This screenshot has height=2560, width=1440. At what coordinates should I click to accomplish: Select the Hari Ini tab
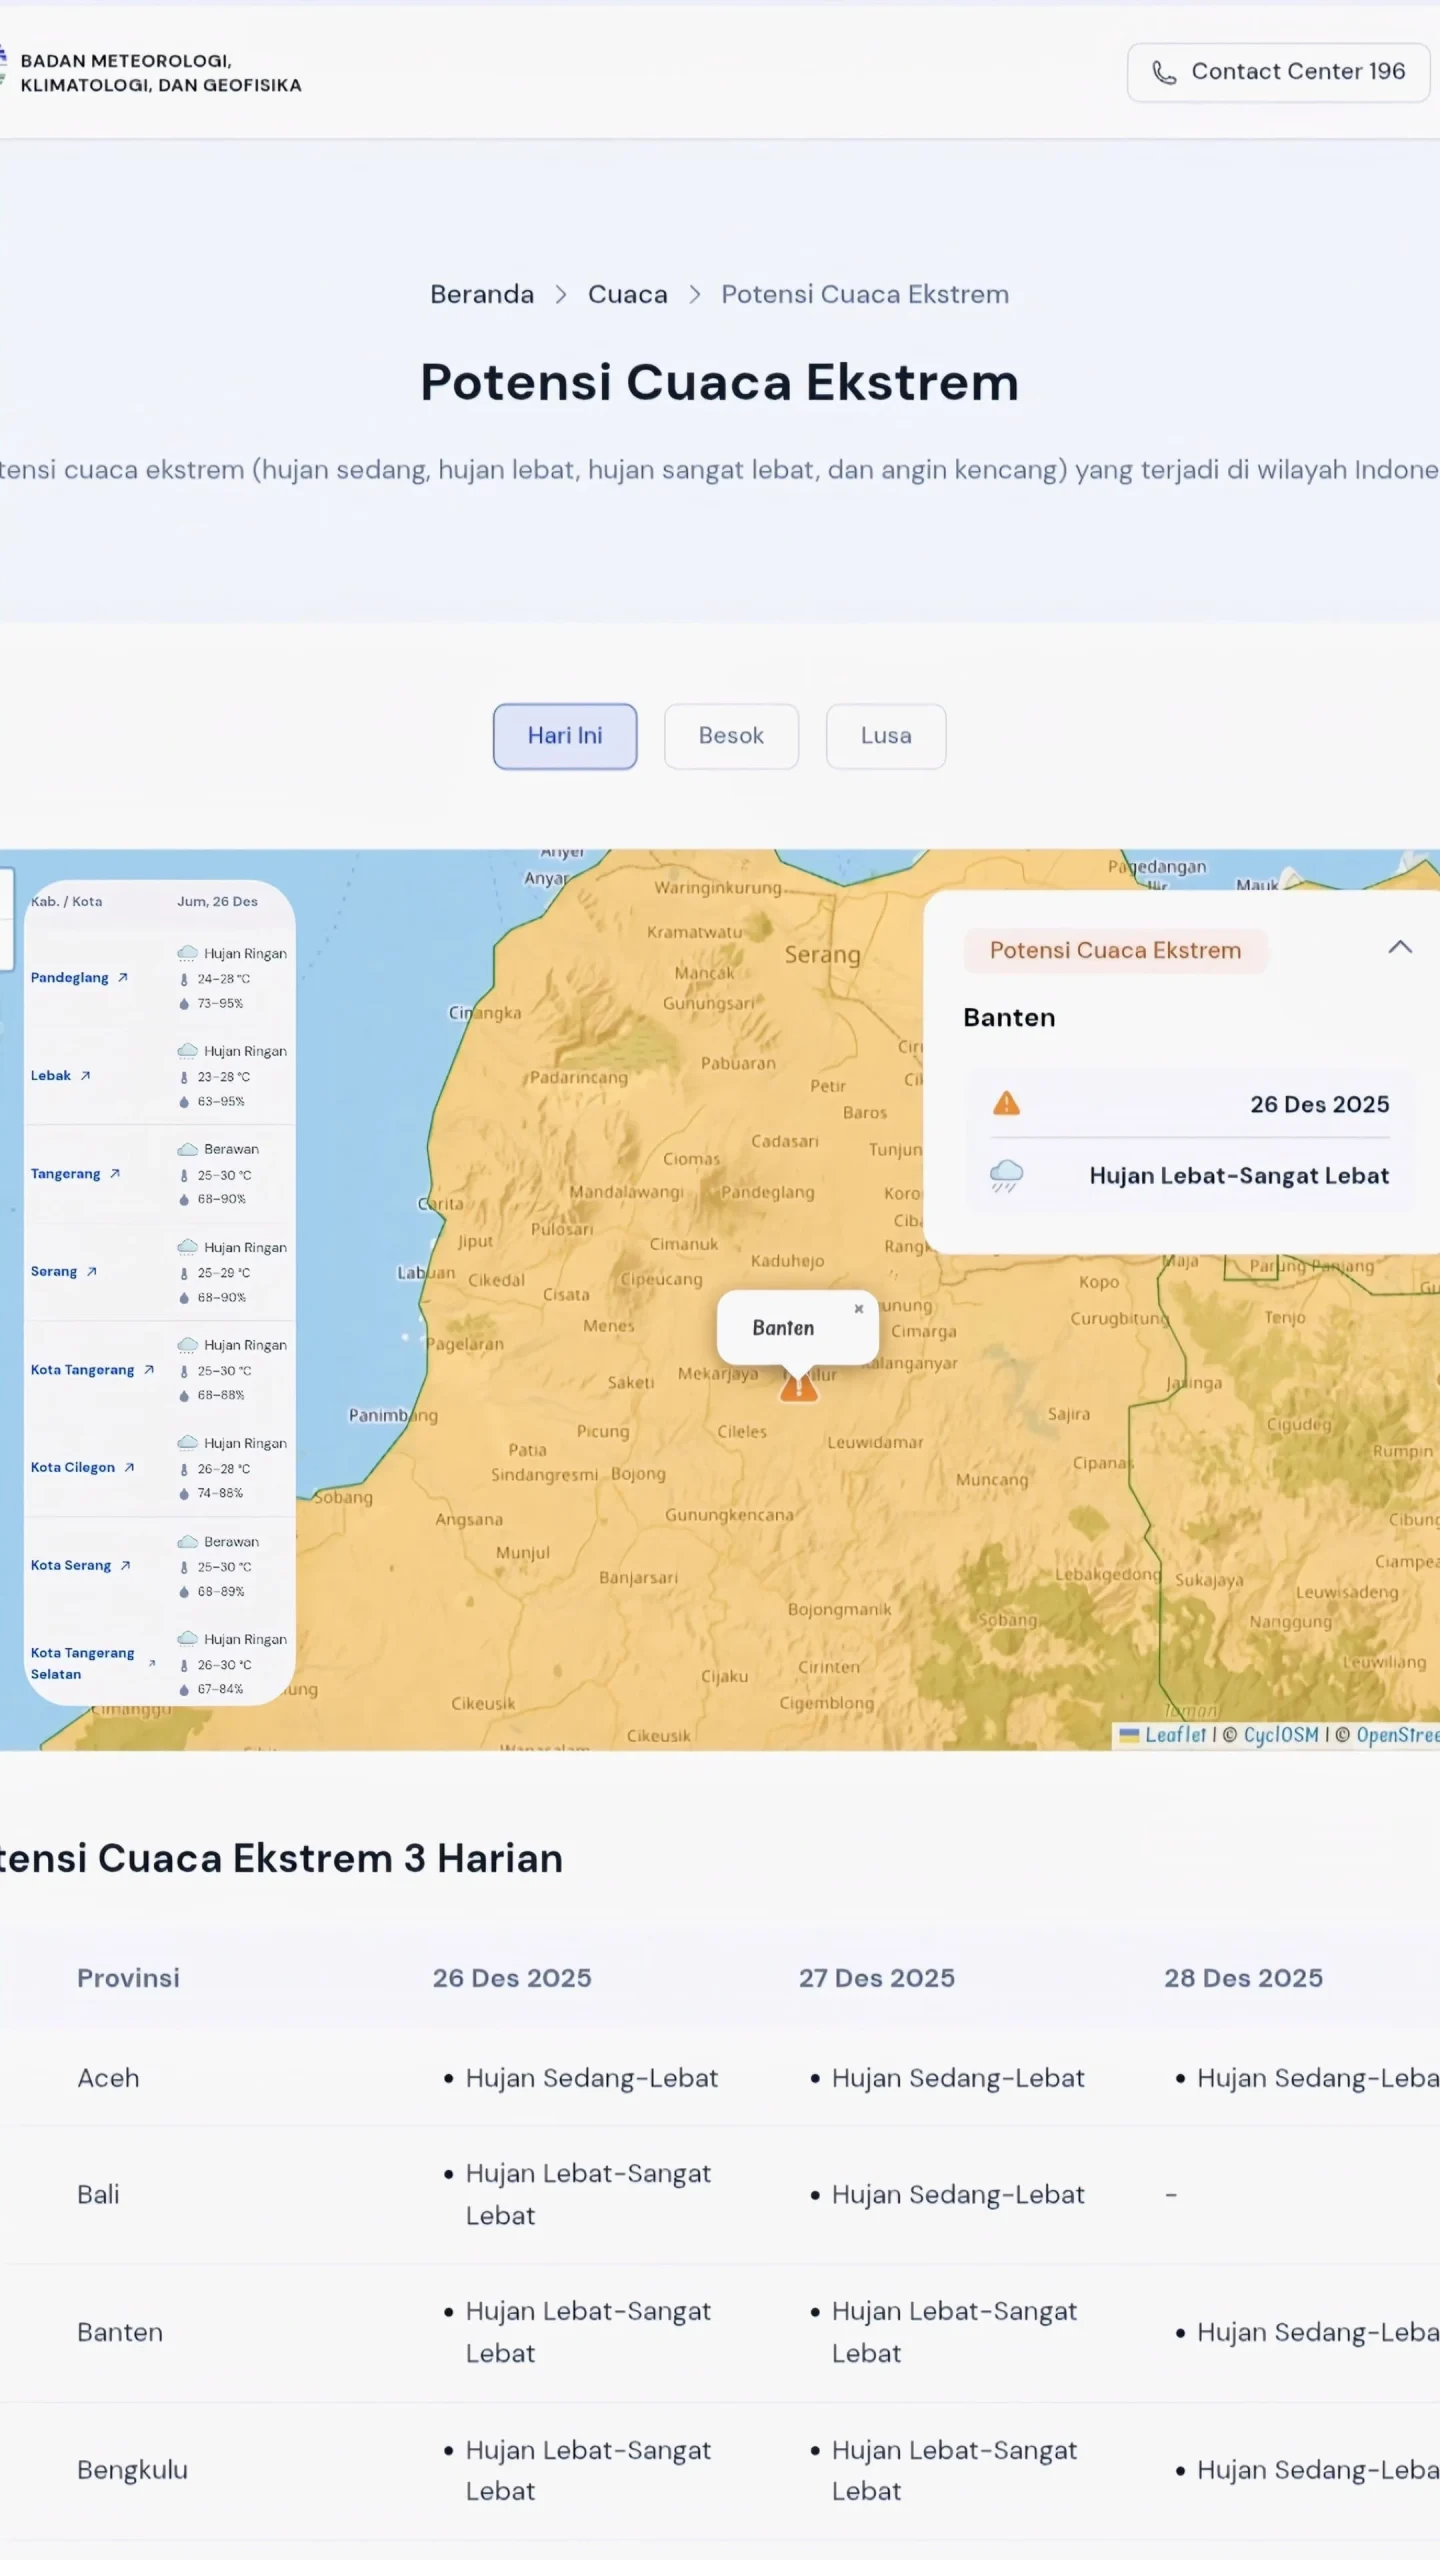pos(565,736)
